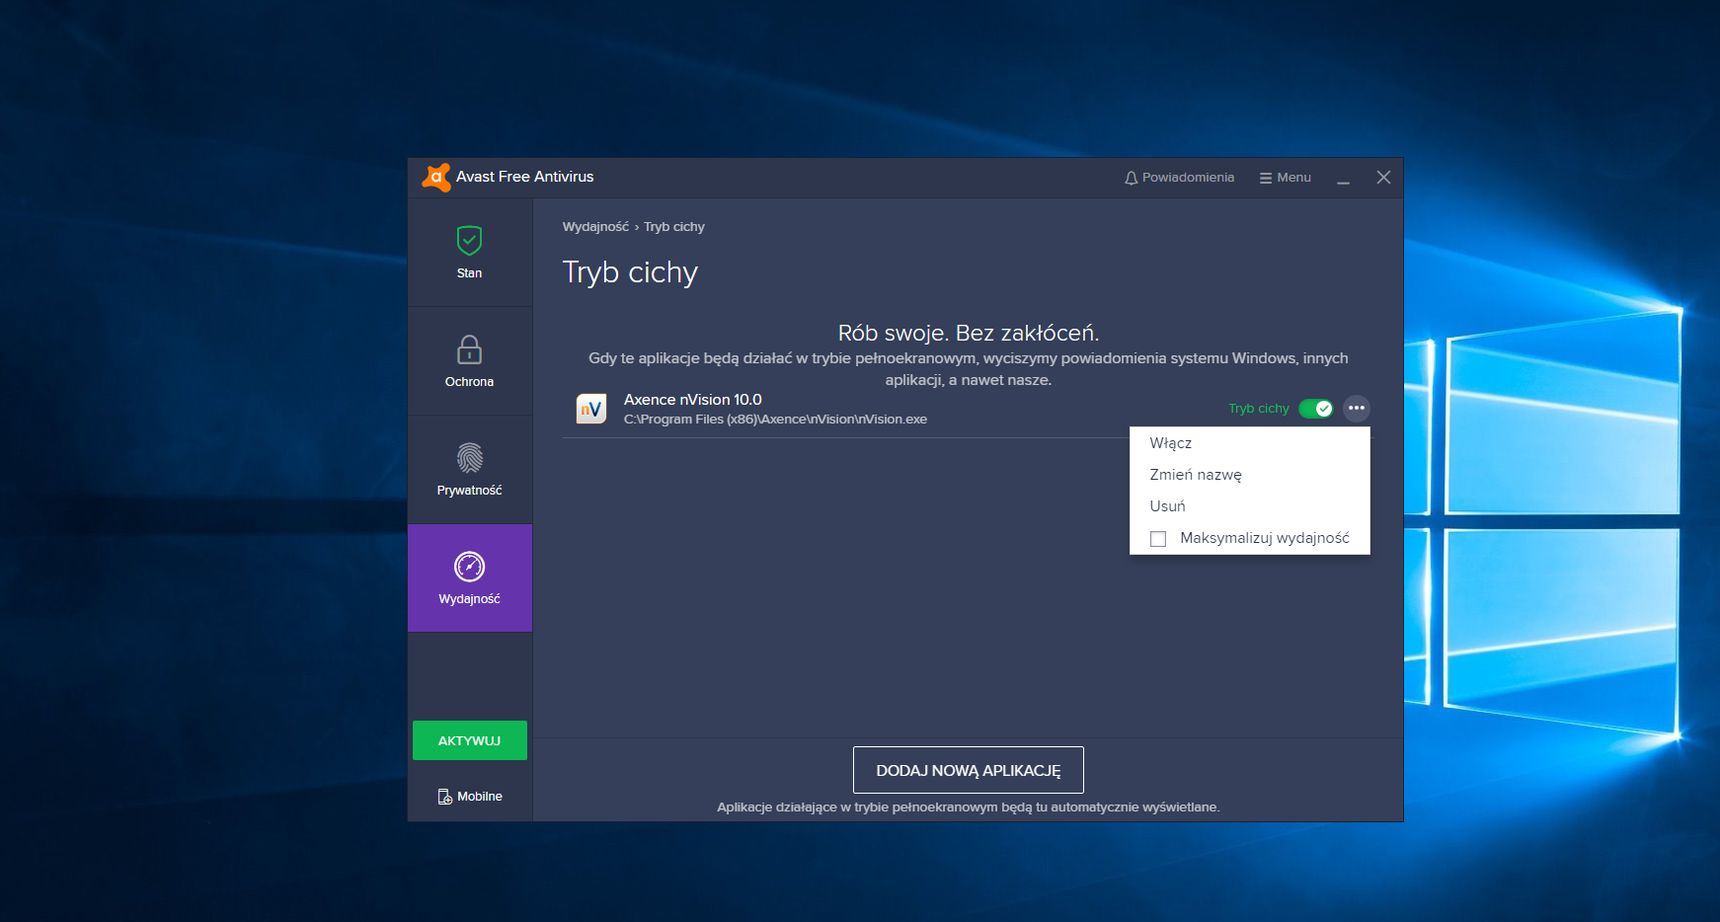Open the Prywatność fingerprint section
This screenshot has width=1720, height=922.
click(469, 470)
